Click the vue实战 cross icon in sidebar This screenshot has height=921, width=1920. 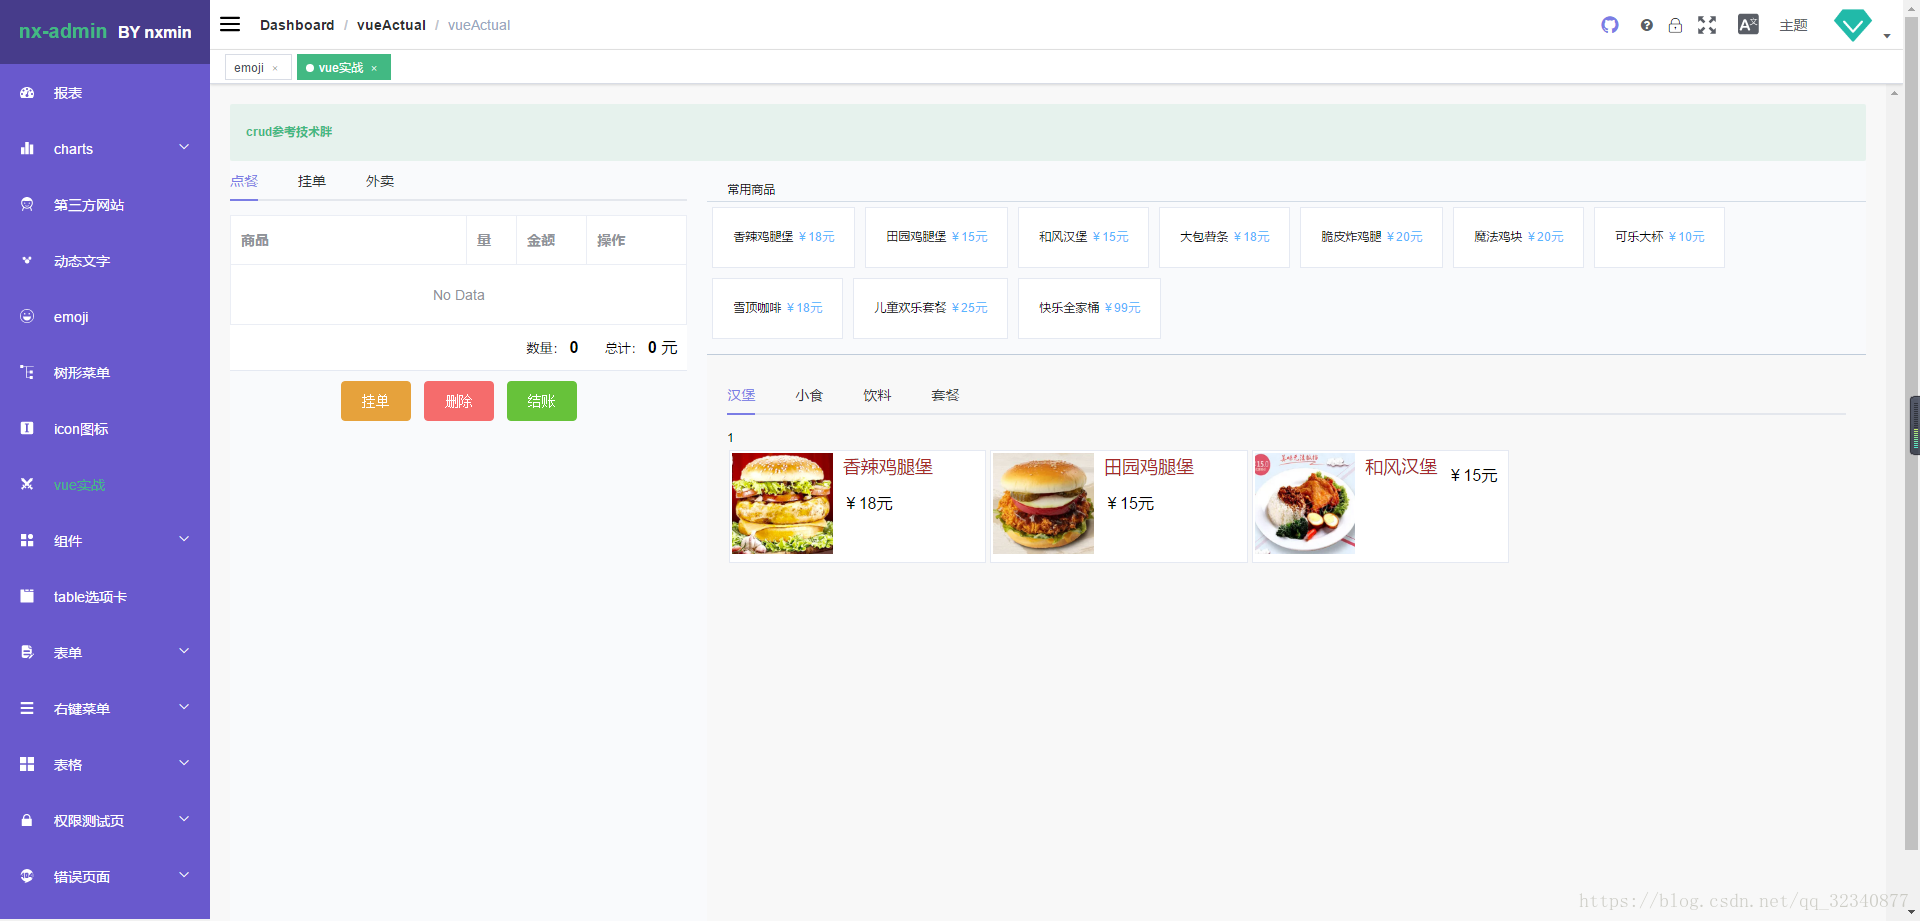coord(27,485)
